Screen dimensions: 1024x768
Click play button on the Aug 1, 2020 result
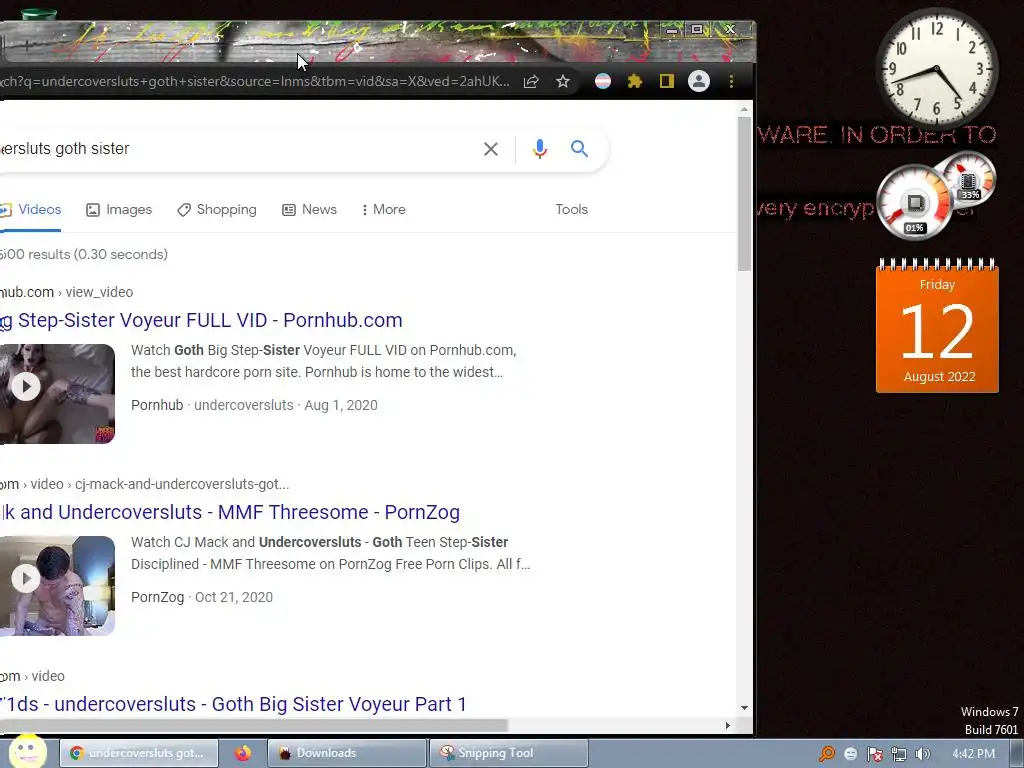(26, 387)
